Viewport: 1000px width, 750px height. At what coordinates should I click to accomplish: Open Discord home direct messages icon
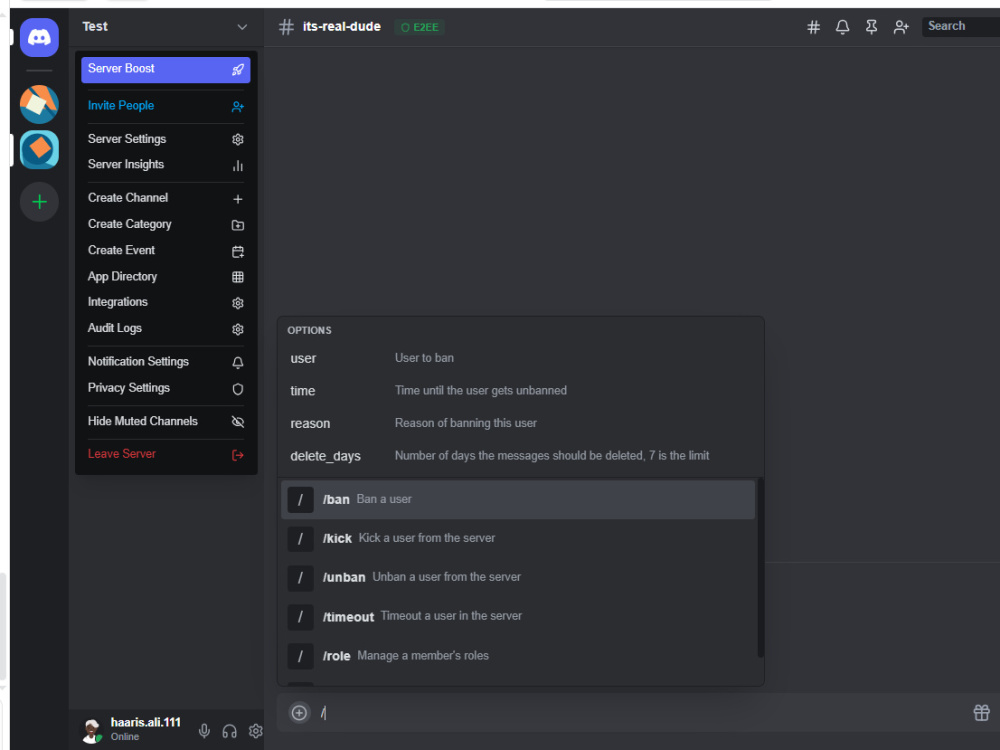pos(39,38)
